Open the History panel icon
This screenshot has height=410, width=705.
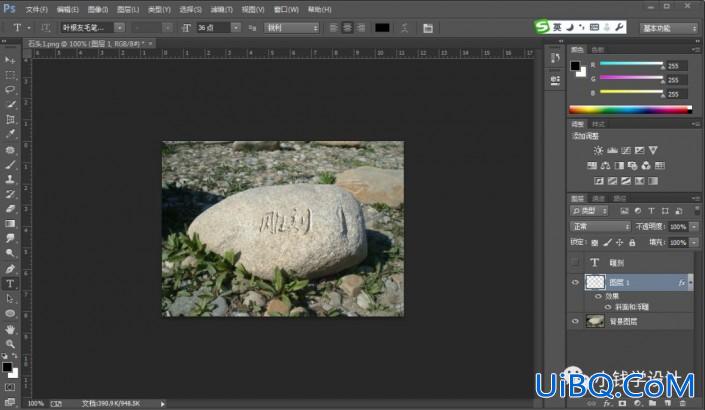(555, 58)
